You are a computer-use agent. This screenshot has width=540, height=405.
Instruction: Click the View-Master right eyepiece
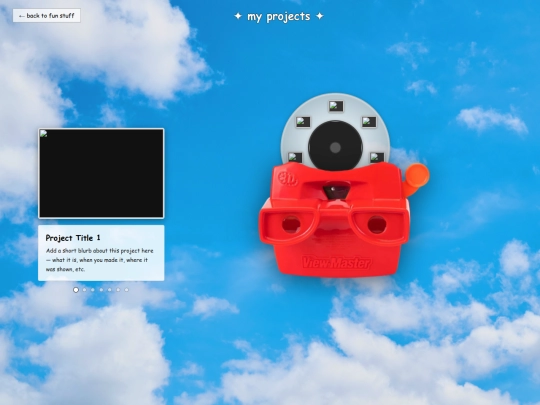(x=377, y=225)
